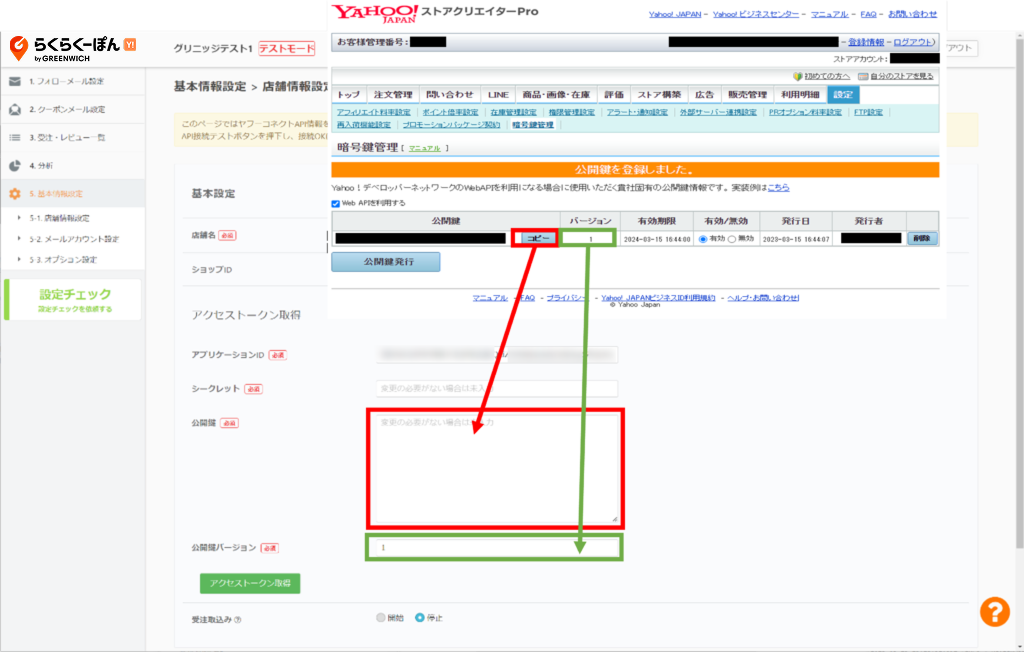The image size is (1024, 652).
Task: Open the 問い合わせ tab
Action: pyautogui.click(x=450, y=95)
